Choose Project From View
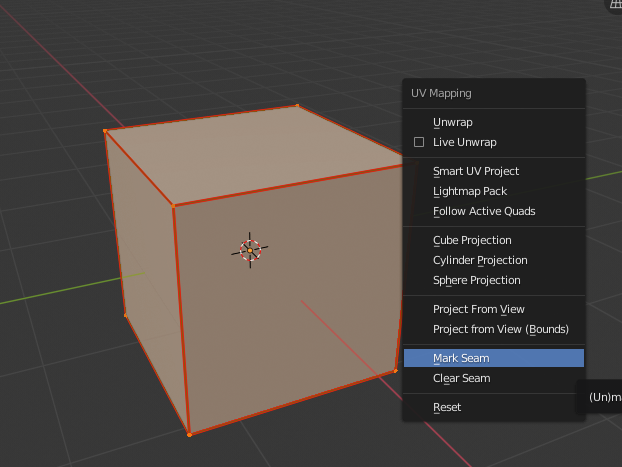Screen dimensions: 622x467 click(493, 309)
